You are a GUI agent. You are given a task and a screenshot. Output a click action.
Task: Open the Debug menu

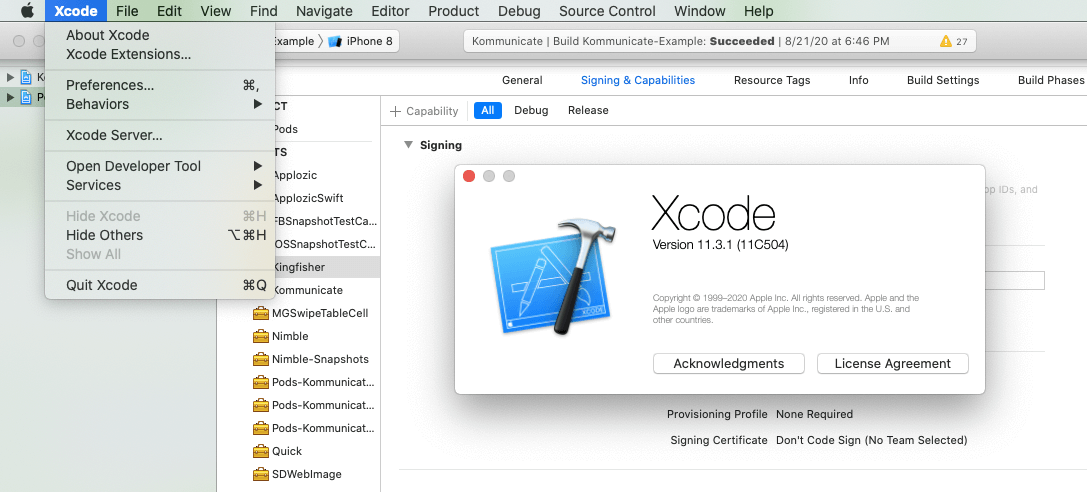click(x=519, y=11)
